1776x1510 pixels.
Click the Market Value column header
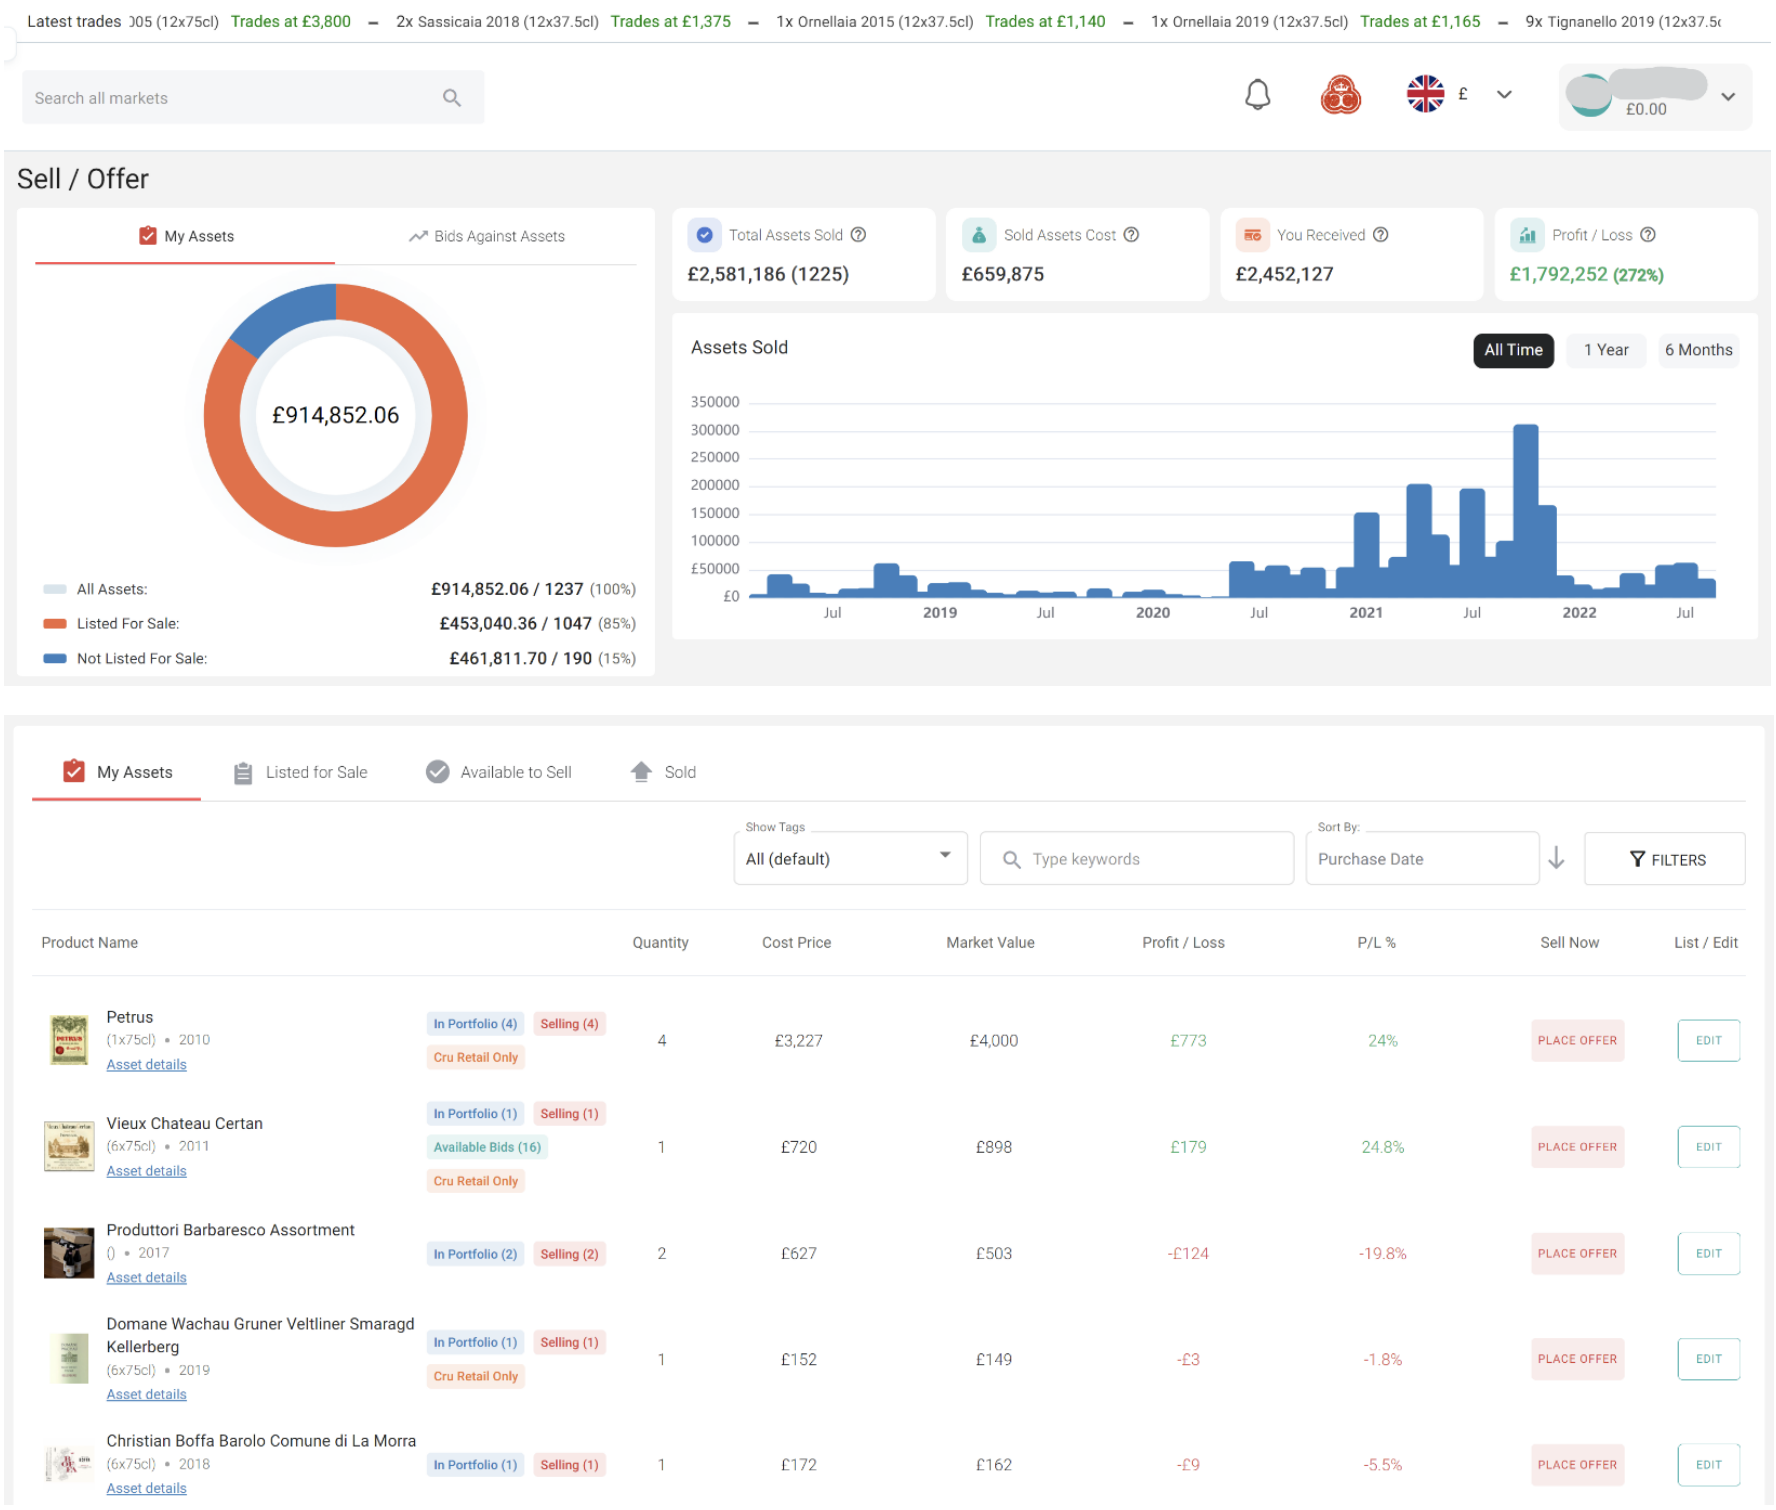tap(990, 943)
